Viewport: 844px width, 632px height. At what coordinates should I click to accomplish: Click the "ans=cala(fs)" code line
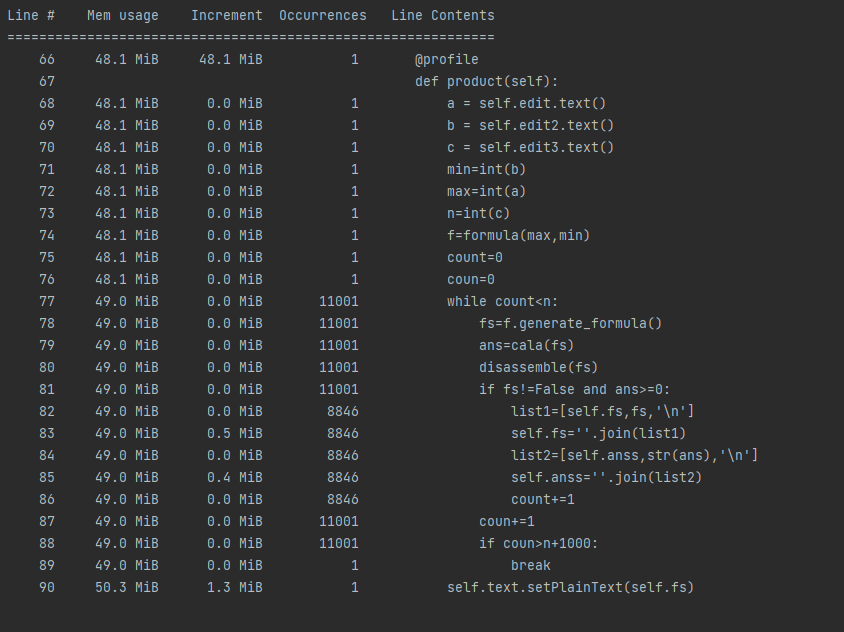[527, 346]
